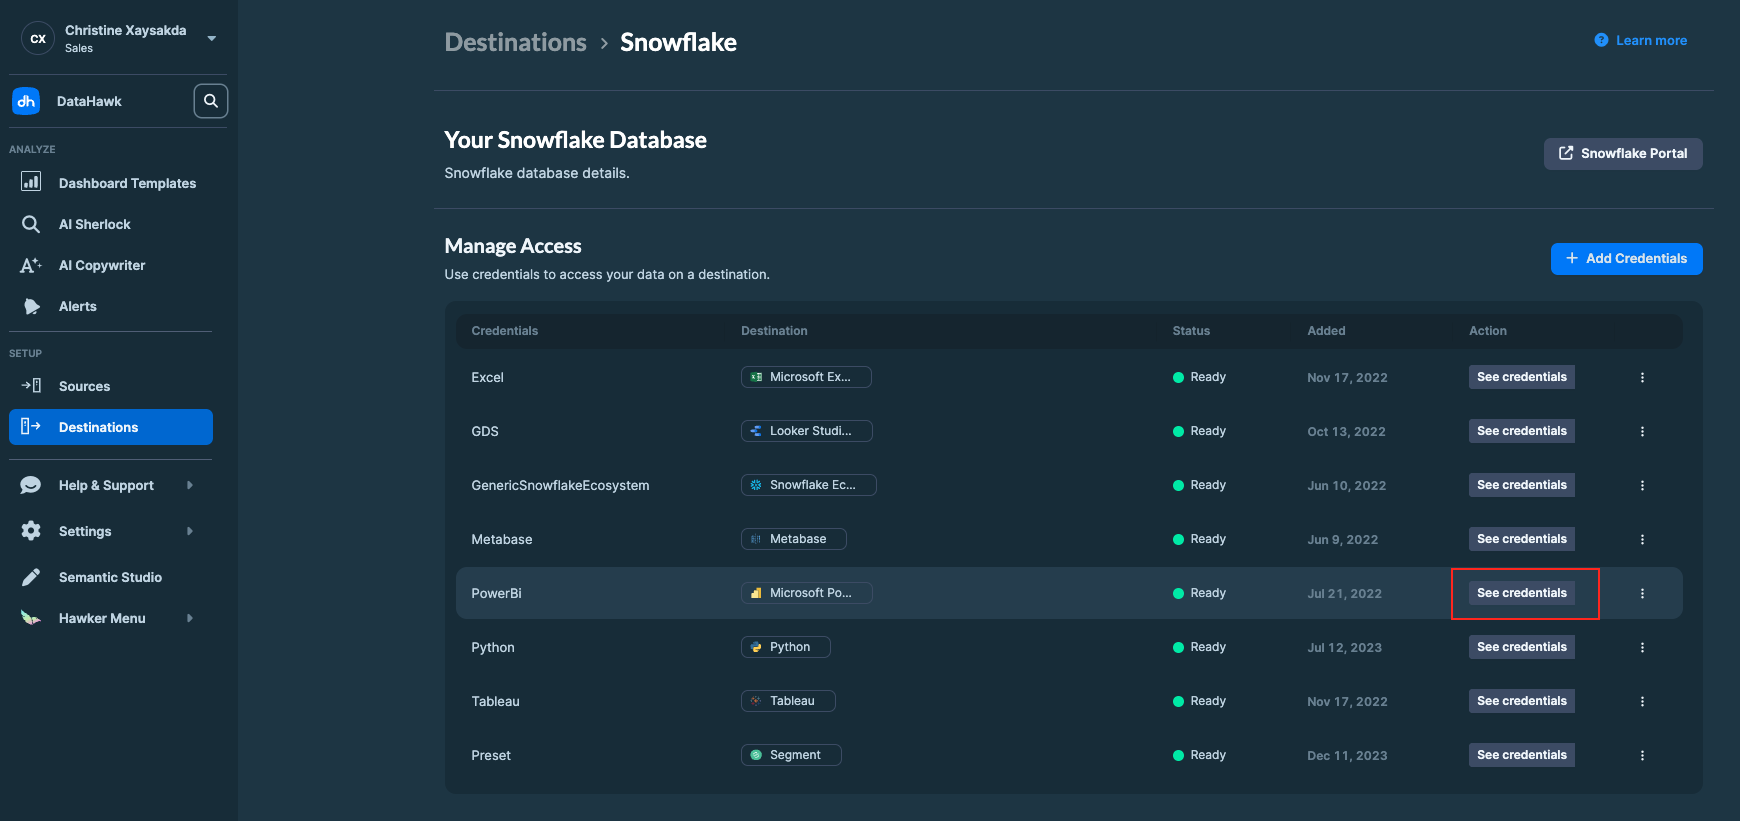The image size is (1740, 821).
Task: Show credentials for Tableau
Action: pos(1522,701)
